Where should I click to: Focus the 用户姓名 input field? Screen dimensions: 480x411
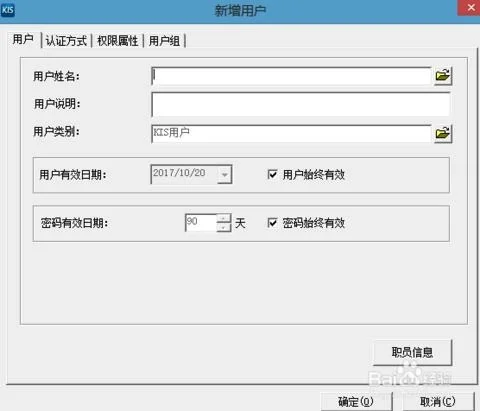click(292, 76)
